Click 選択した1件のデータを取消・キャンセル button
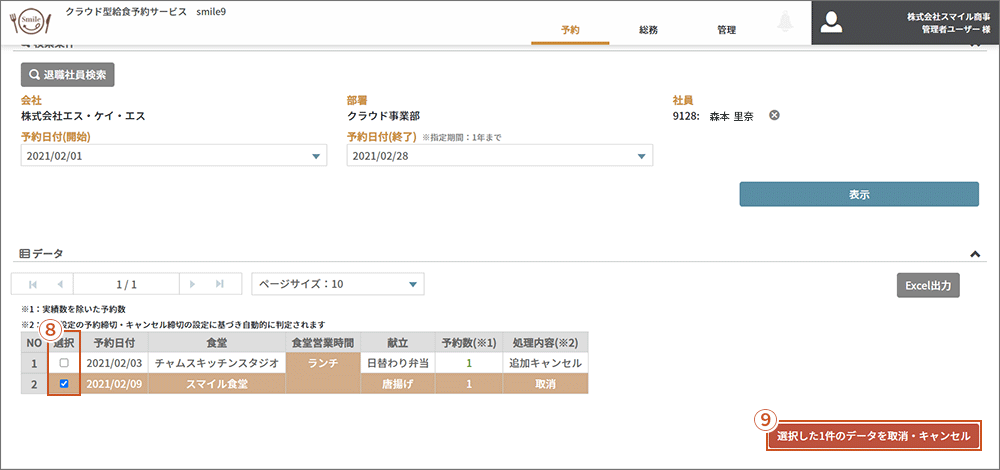This screenshot has height=470, width=1000. [x=874, y=436]
